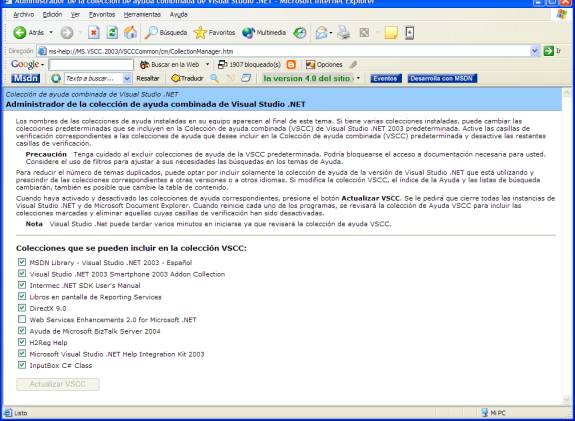Image resolution: width=575 pixels, height=421 pixels.
Task: Uncheck DirectX 9.0 collection checkbox
Action: (22, 308)
